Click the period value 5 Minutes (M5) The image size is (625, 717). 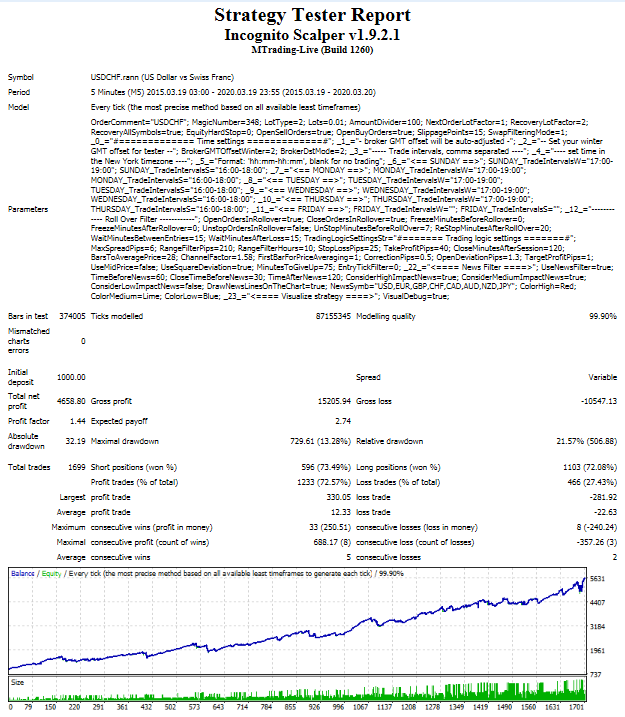point(118,92)
